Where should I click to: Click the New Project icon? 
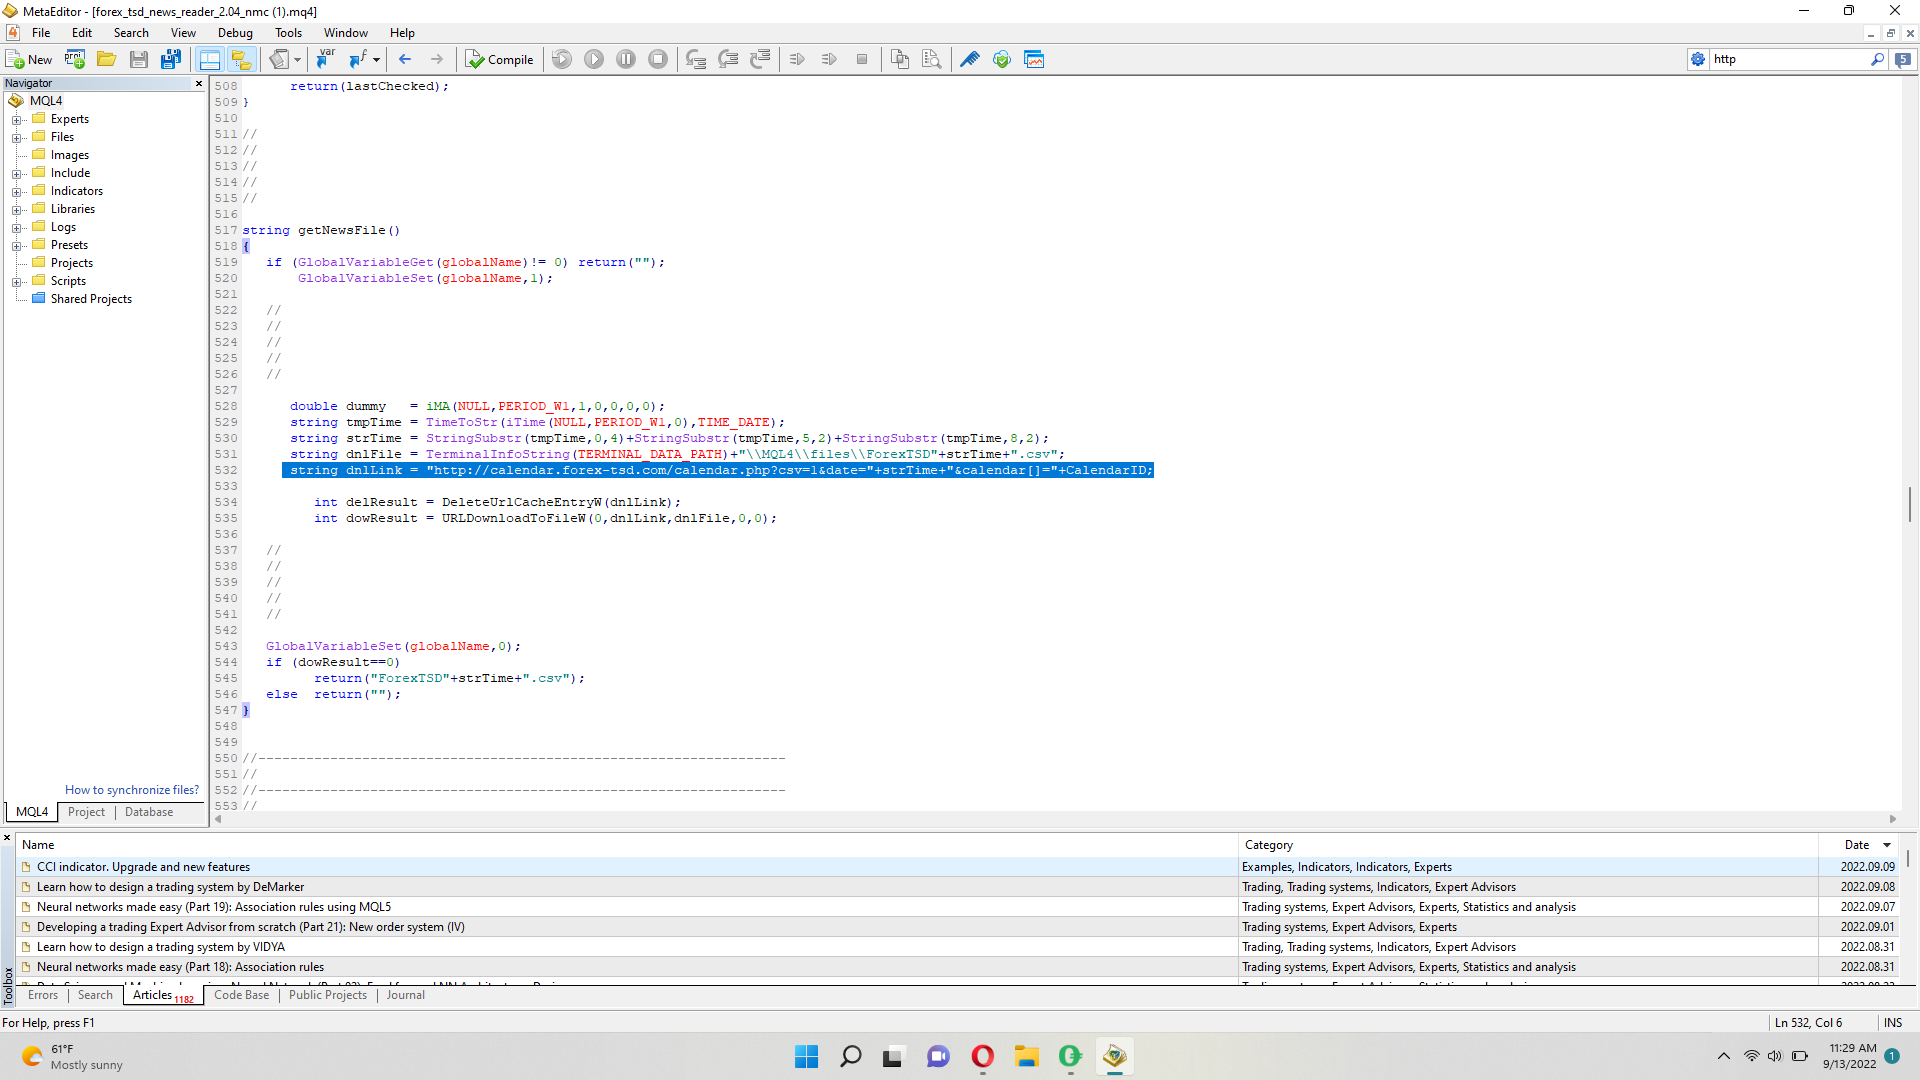pyautogui.click(x=75, y=60)
